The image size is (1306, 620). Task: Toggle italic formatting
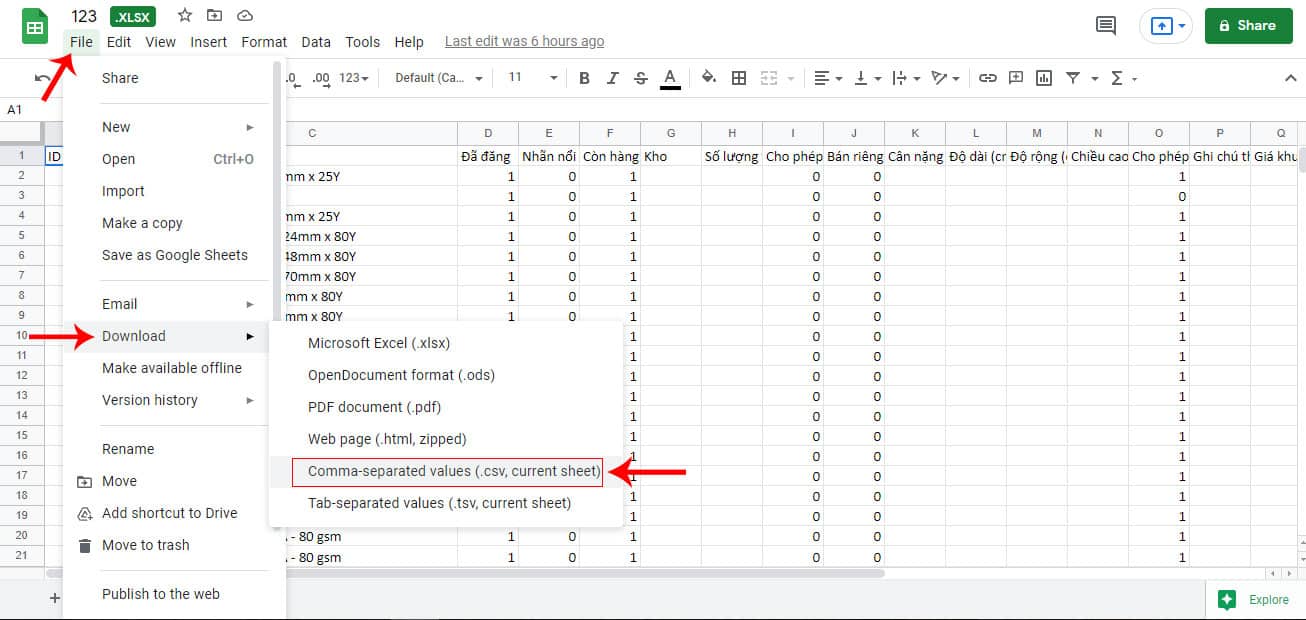tap(612, 77)
